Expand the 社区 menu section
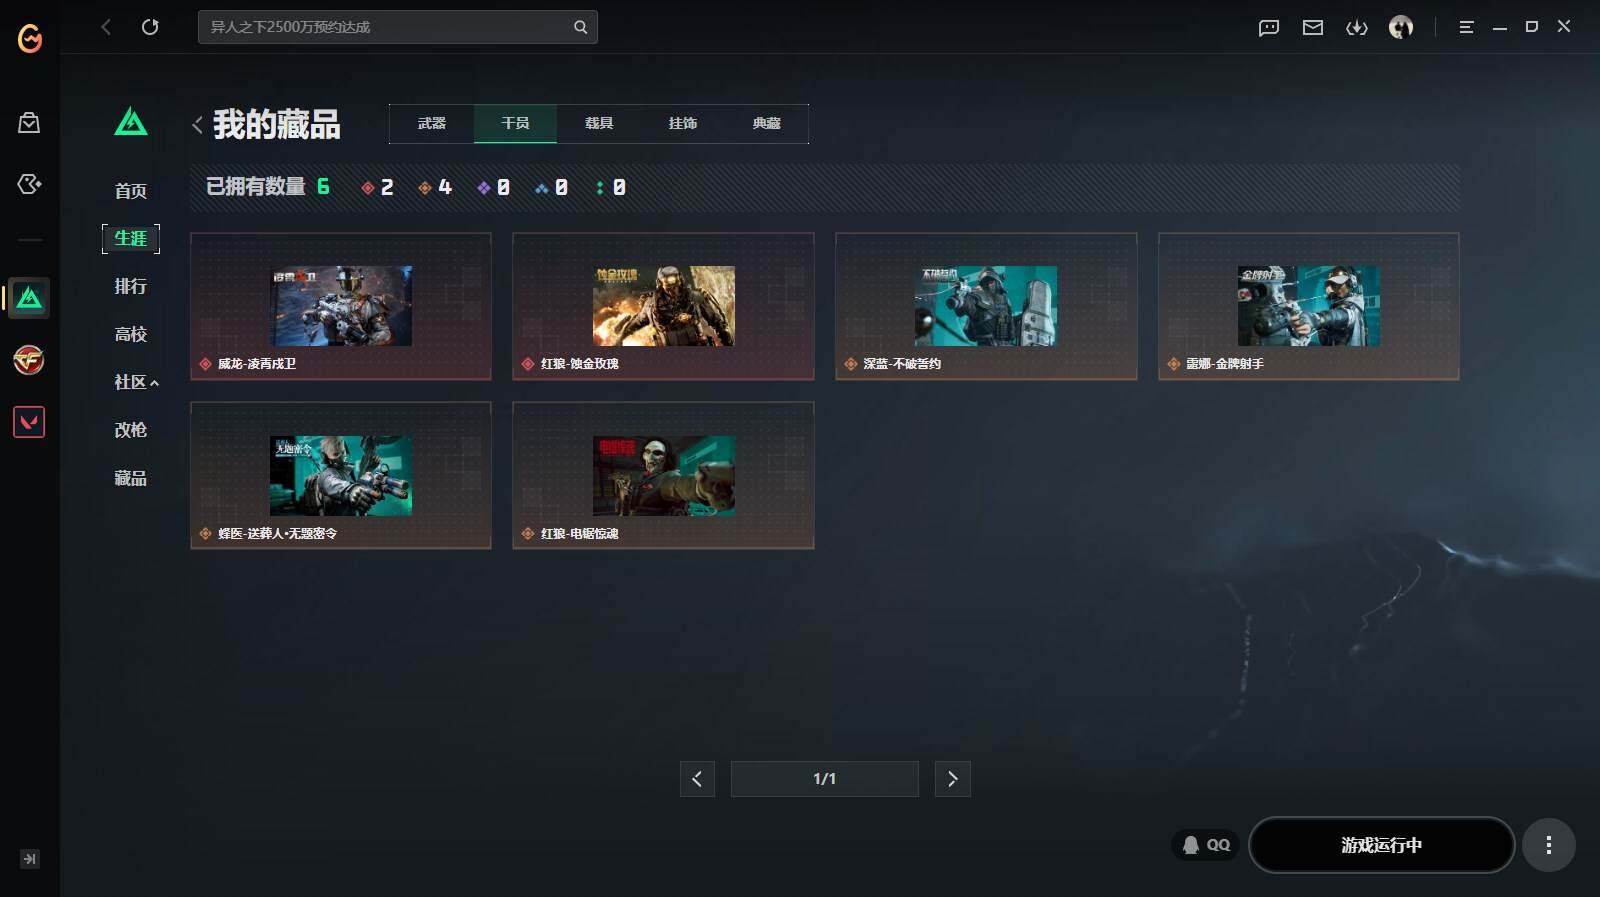The width and height of the screenshot is (1600, 897). pos(136,383)
